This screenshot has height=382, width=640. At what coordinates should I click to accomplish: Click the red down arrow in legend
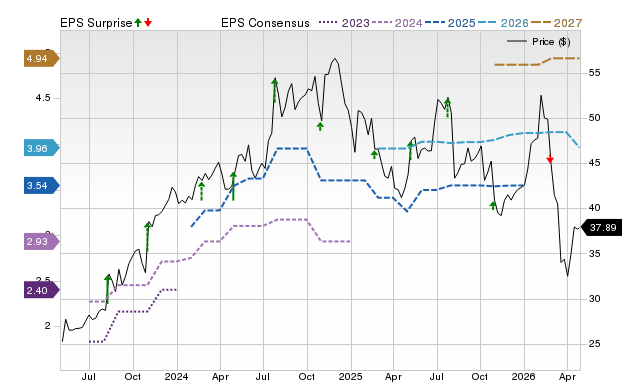pos(148,22)
